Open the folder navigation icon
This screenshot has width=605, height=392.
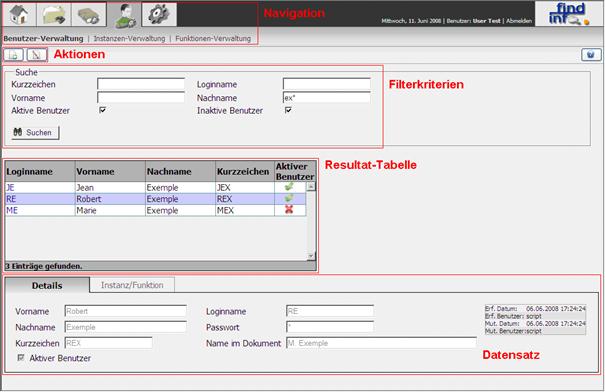pos(54,15)
